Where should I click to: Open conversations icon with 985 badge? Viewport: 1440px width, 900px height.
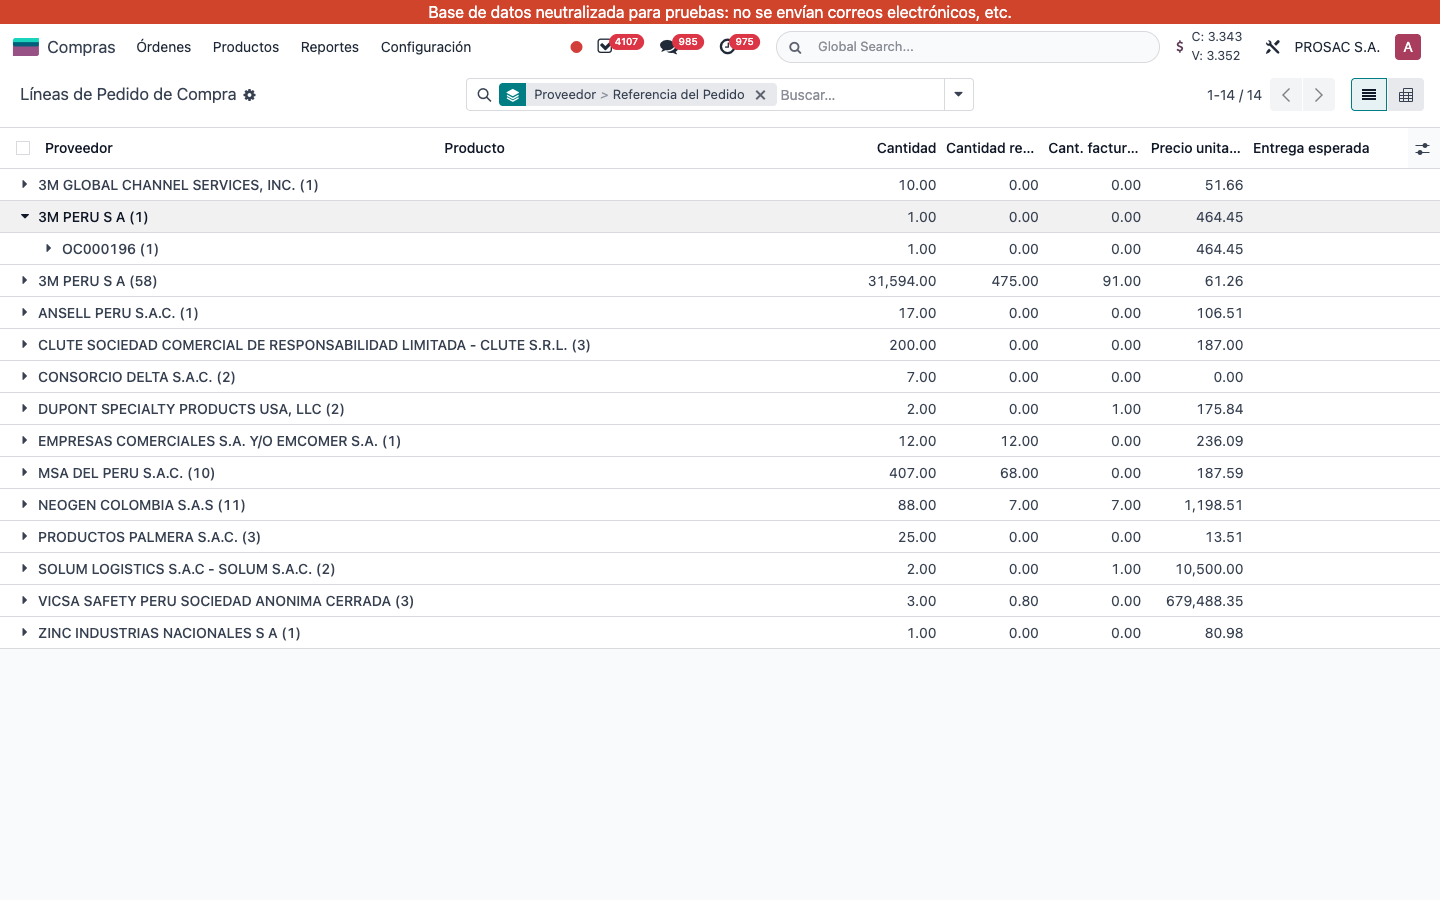tap(668, 47)
